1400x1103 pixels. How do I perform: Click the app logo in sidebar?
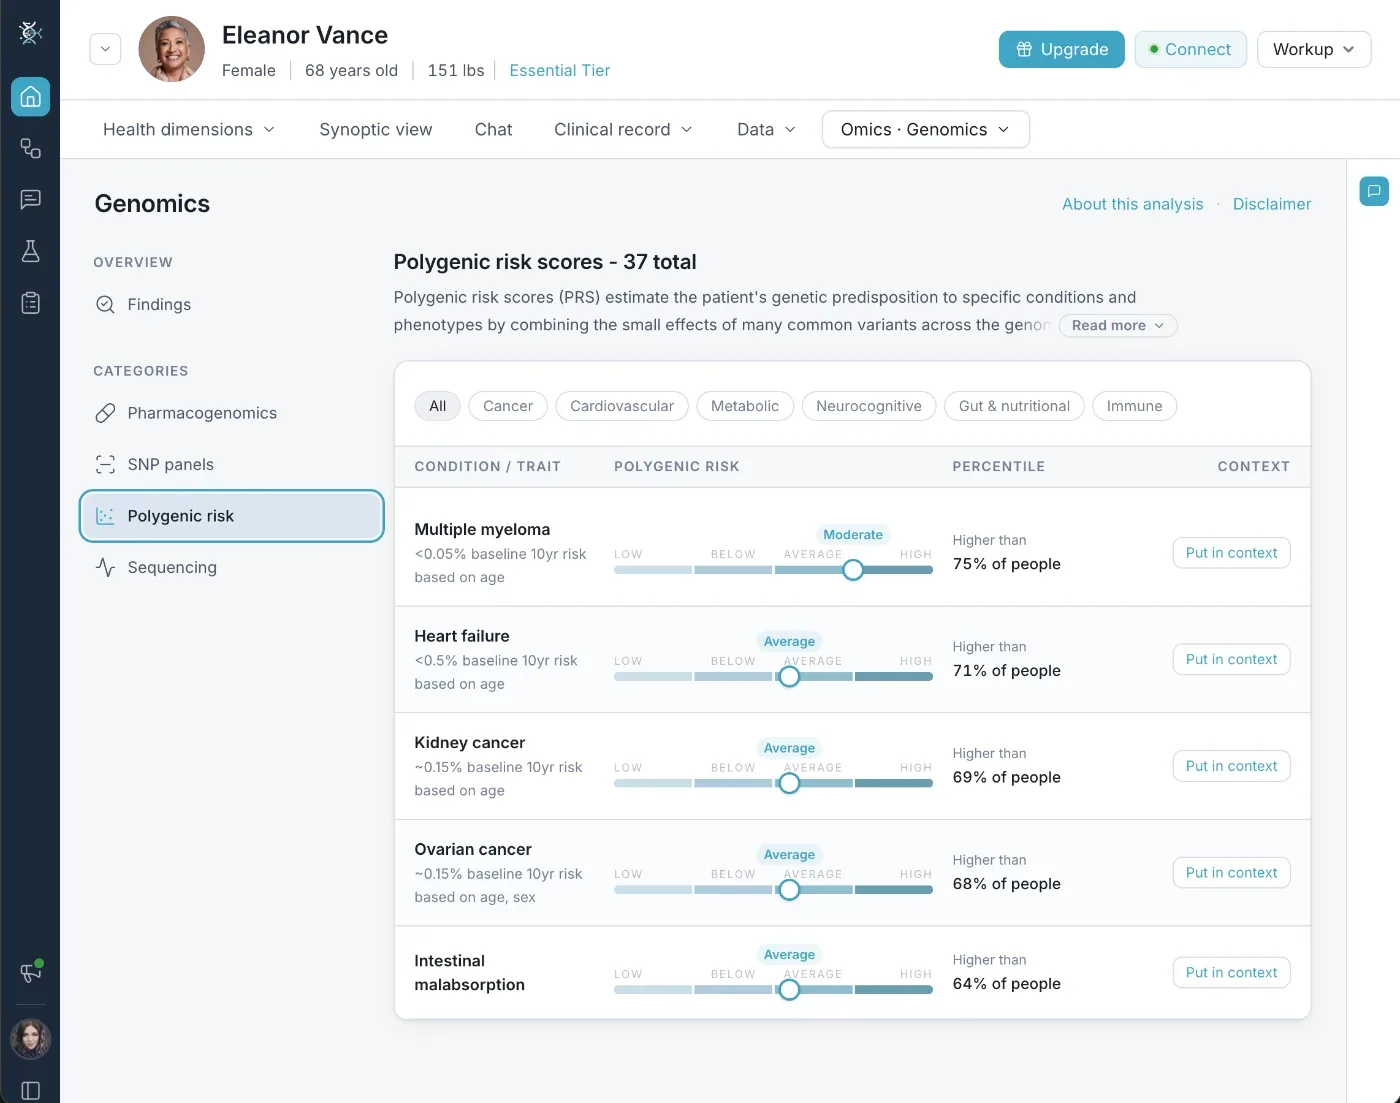[x=30, y=33]
